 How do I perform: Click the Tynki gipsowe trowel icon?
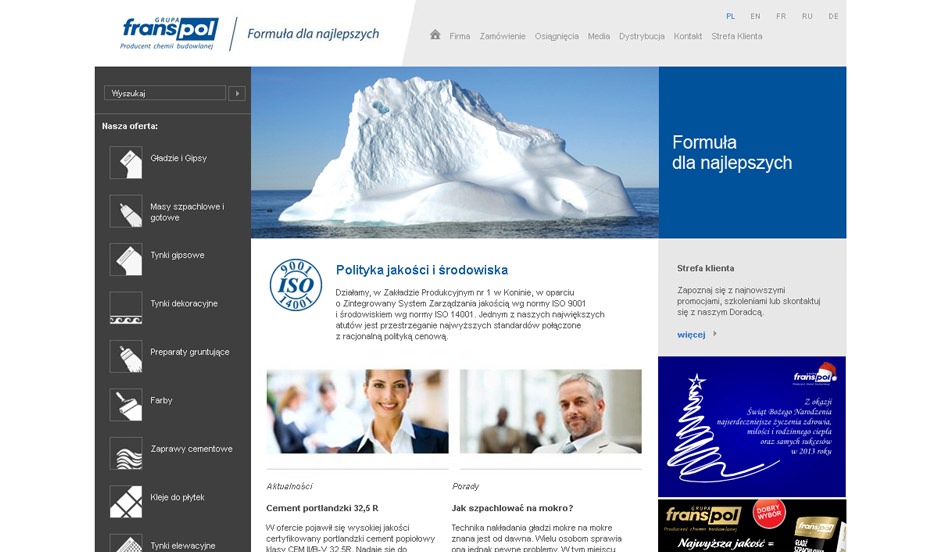pyautogui.click(x=126, y=260)
